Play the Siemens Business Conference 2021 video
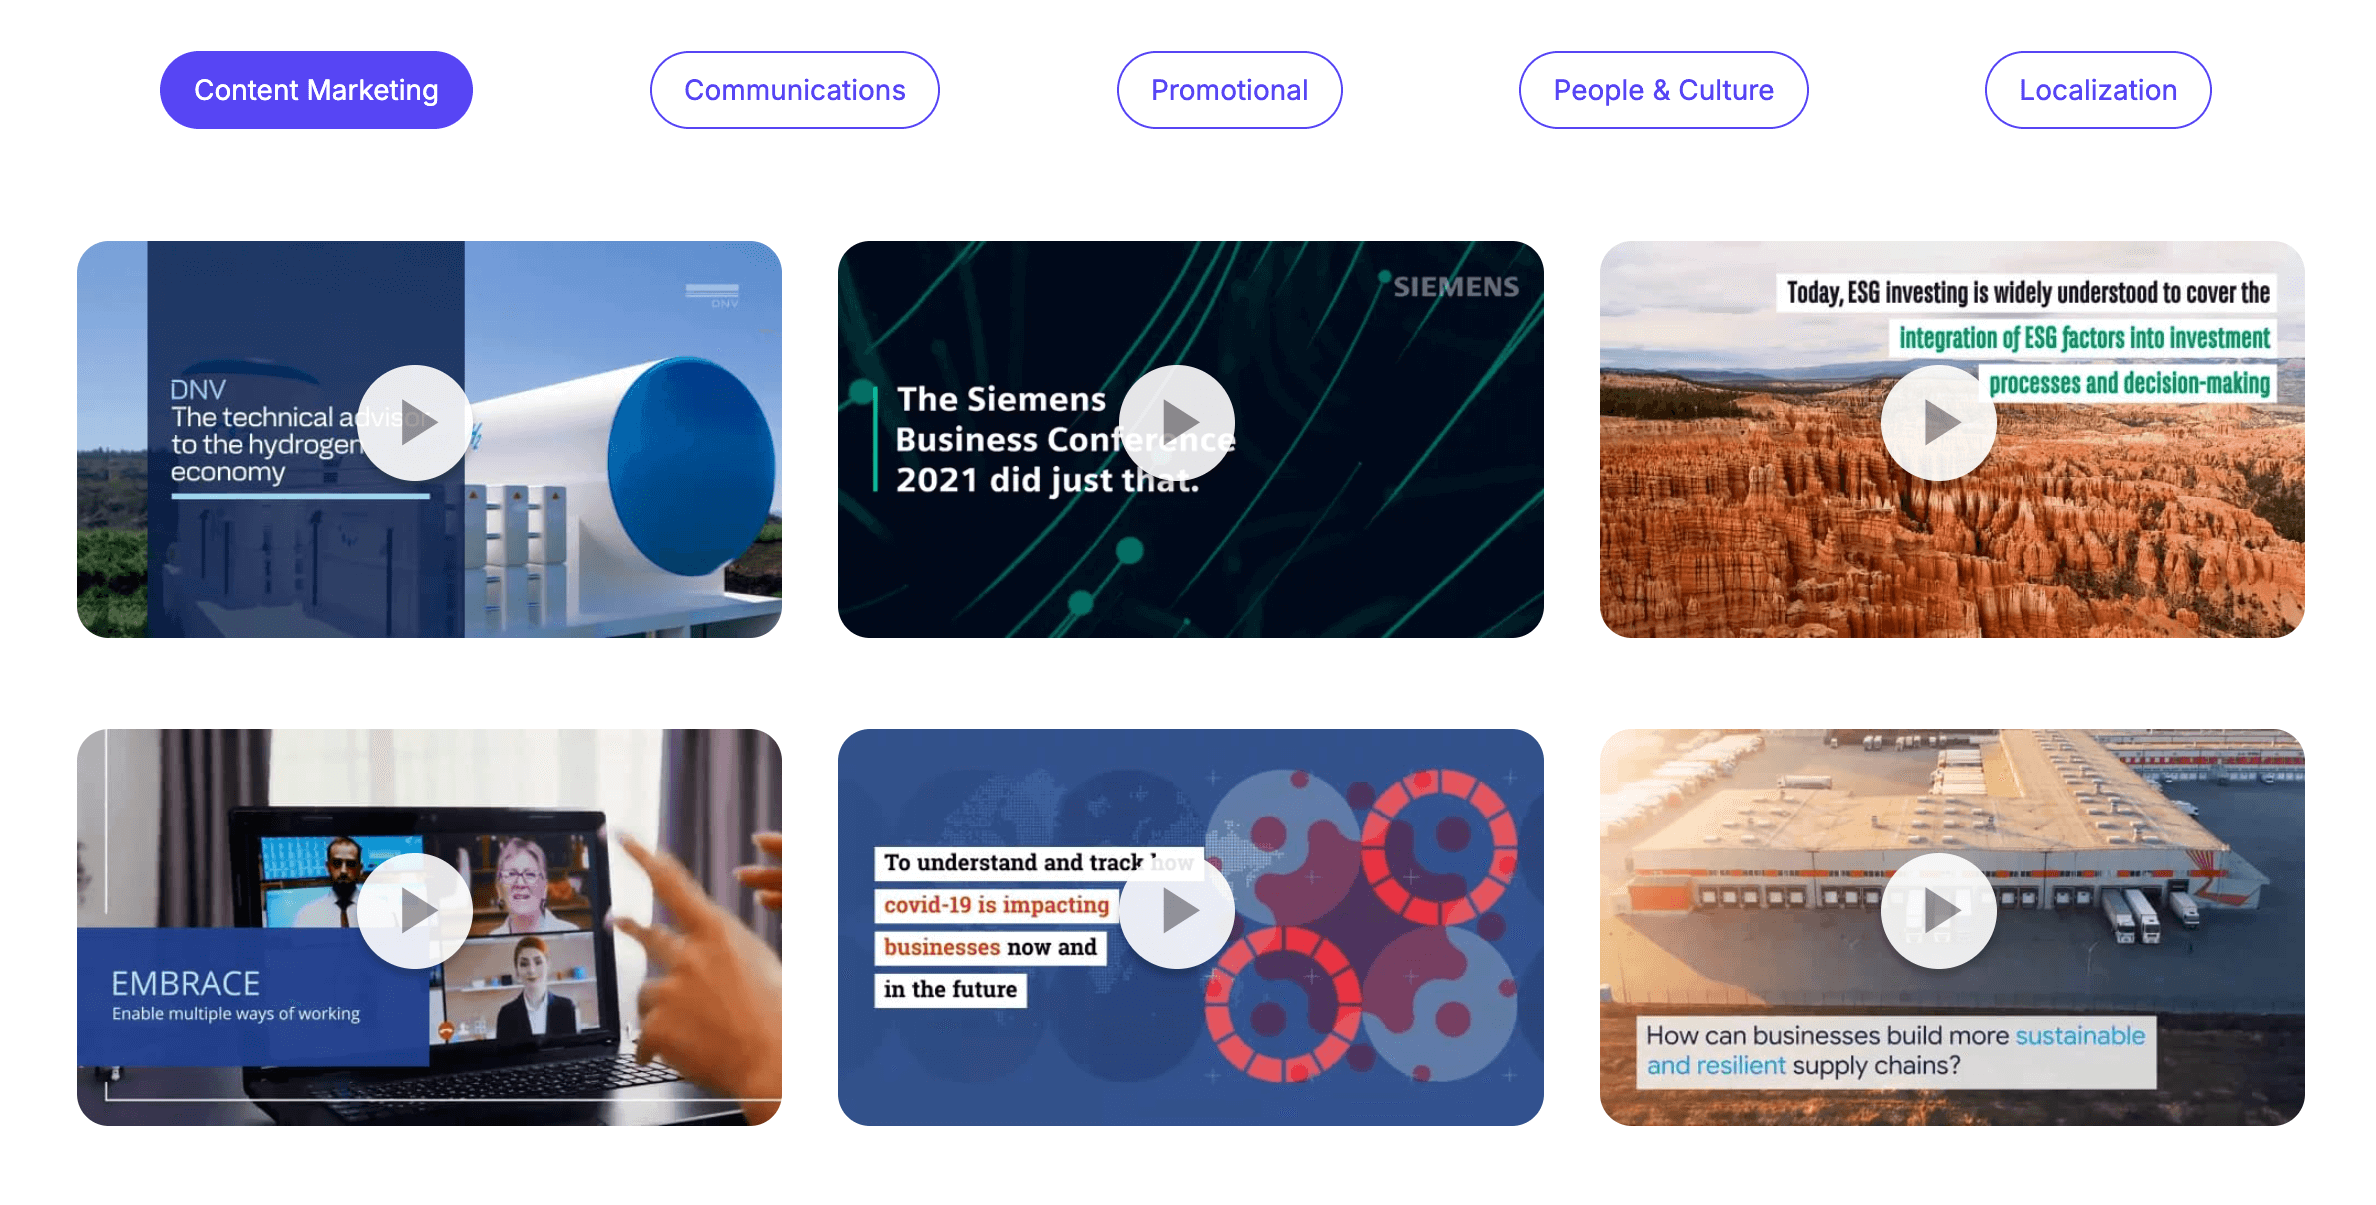Image resolution: width=2376 pixels, height=1205 pixels. (x=1177, y=422)
